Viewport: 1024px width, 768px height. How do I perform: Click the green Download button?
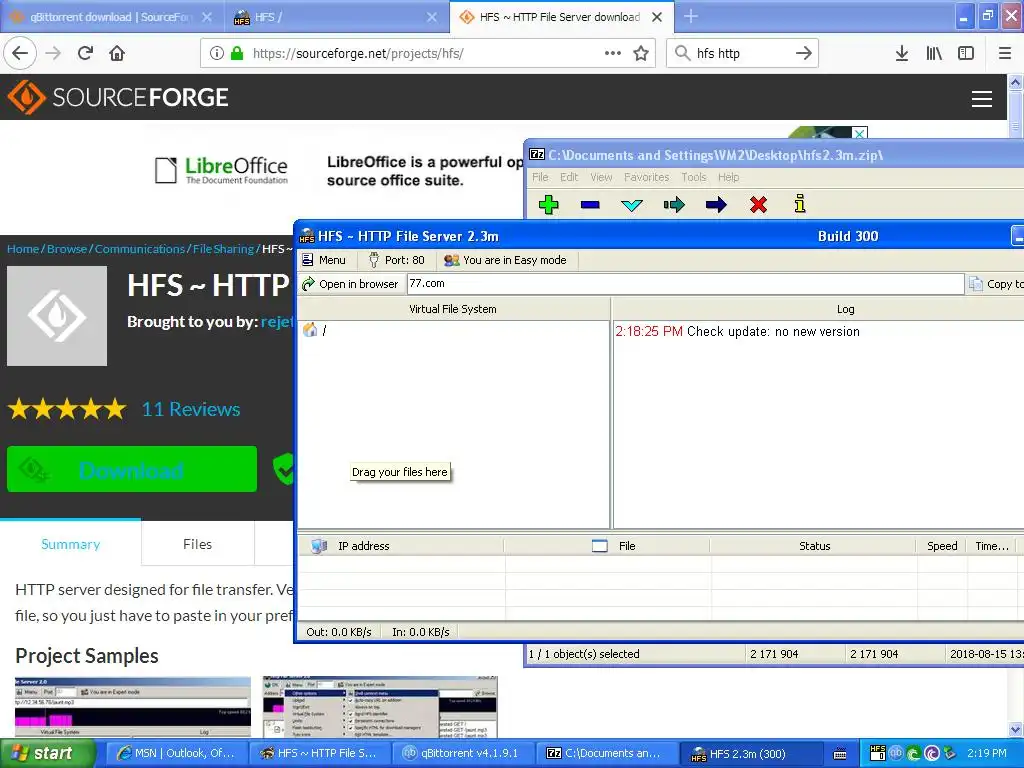pos(132,469)
